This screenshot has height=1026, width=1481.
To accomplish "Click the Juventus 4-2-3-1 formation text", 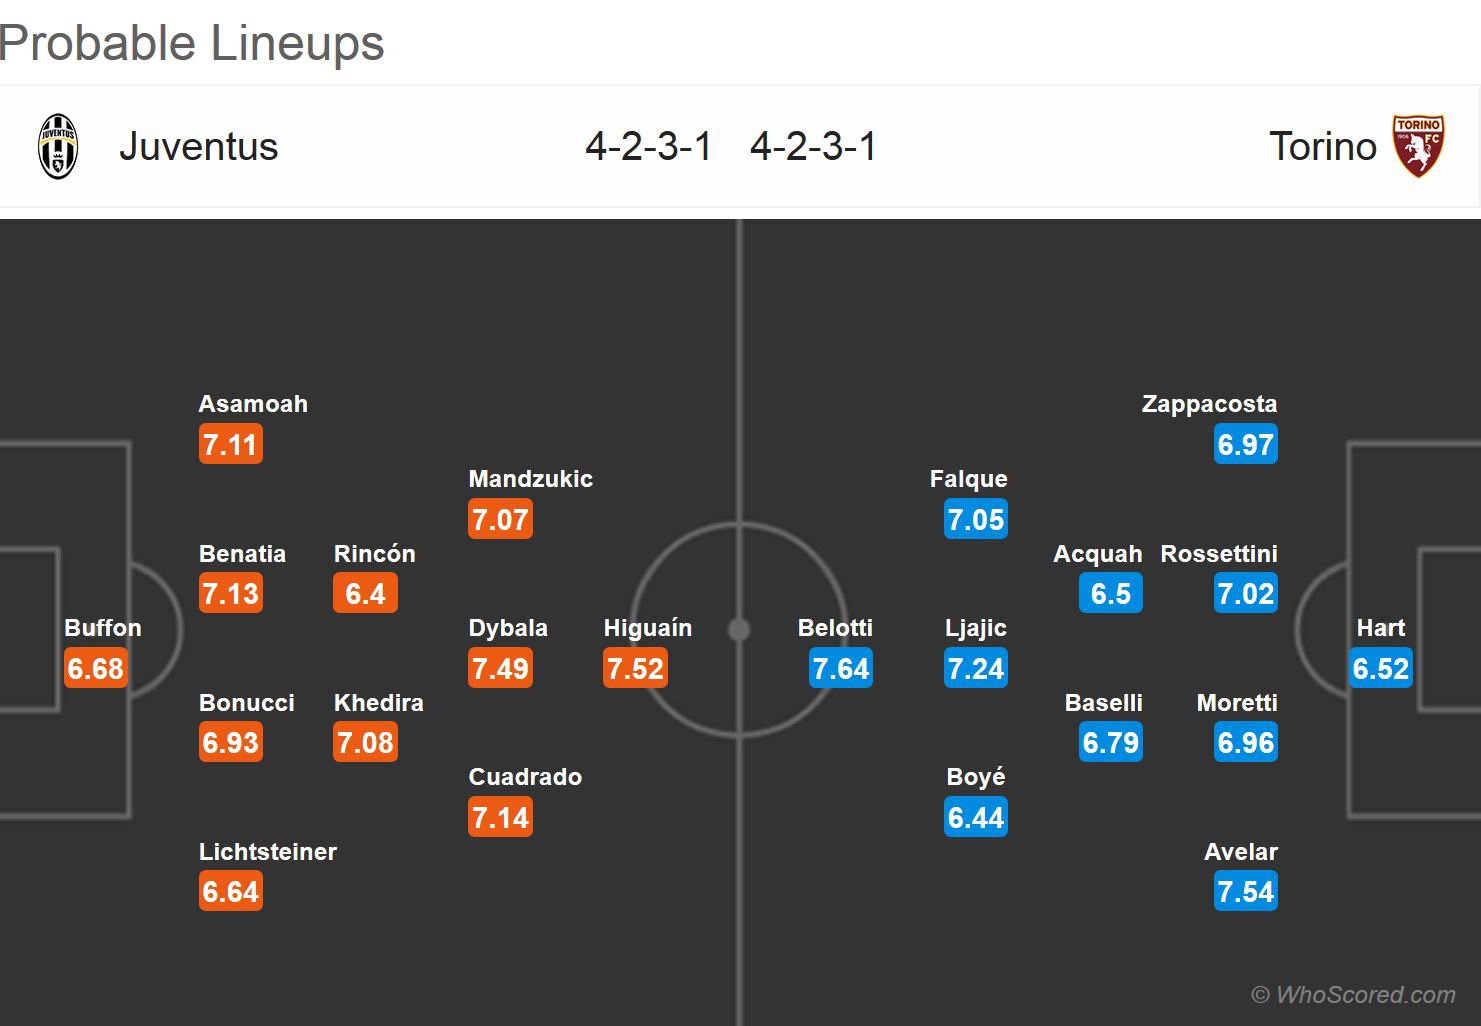I will click(x=648, y=147).
